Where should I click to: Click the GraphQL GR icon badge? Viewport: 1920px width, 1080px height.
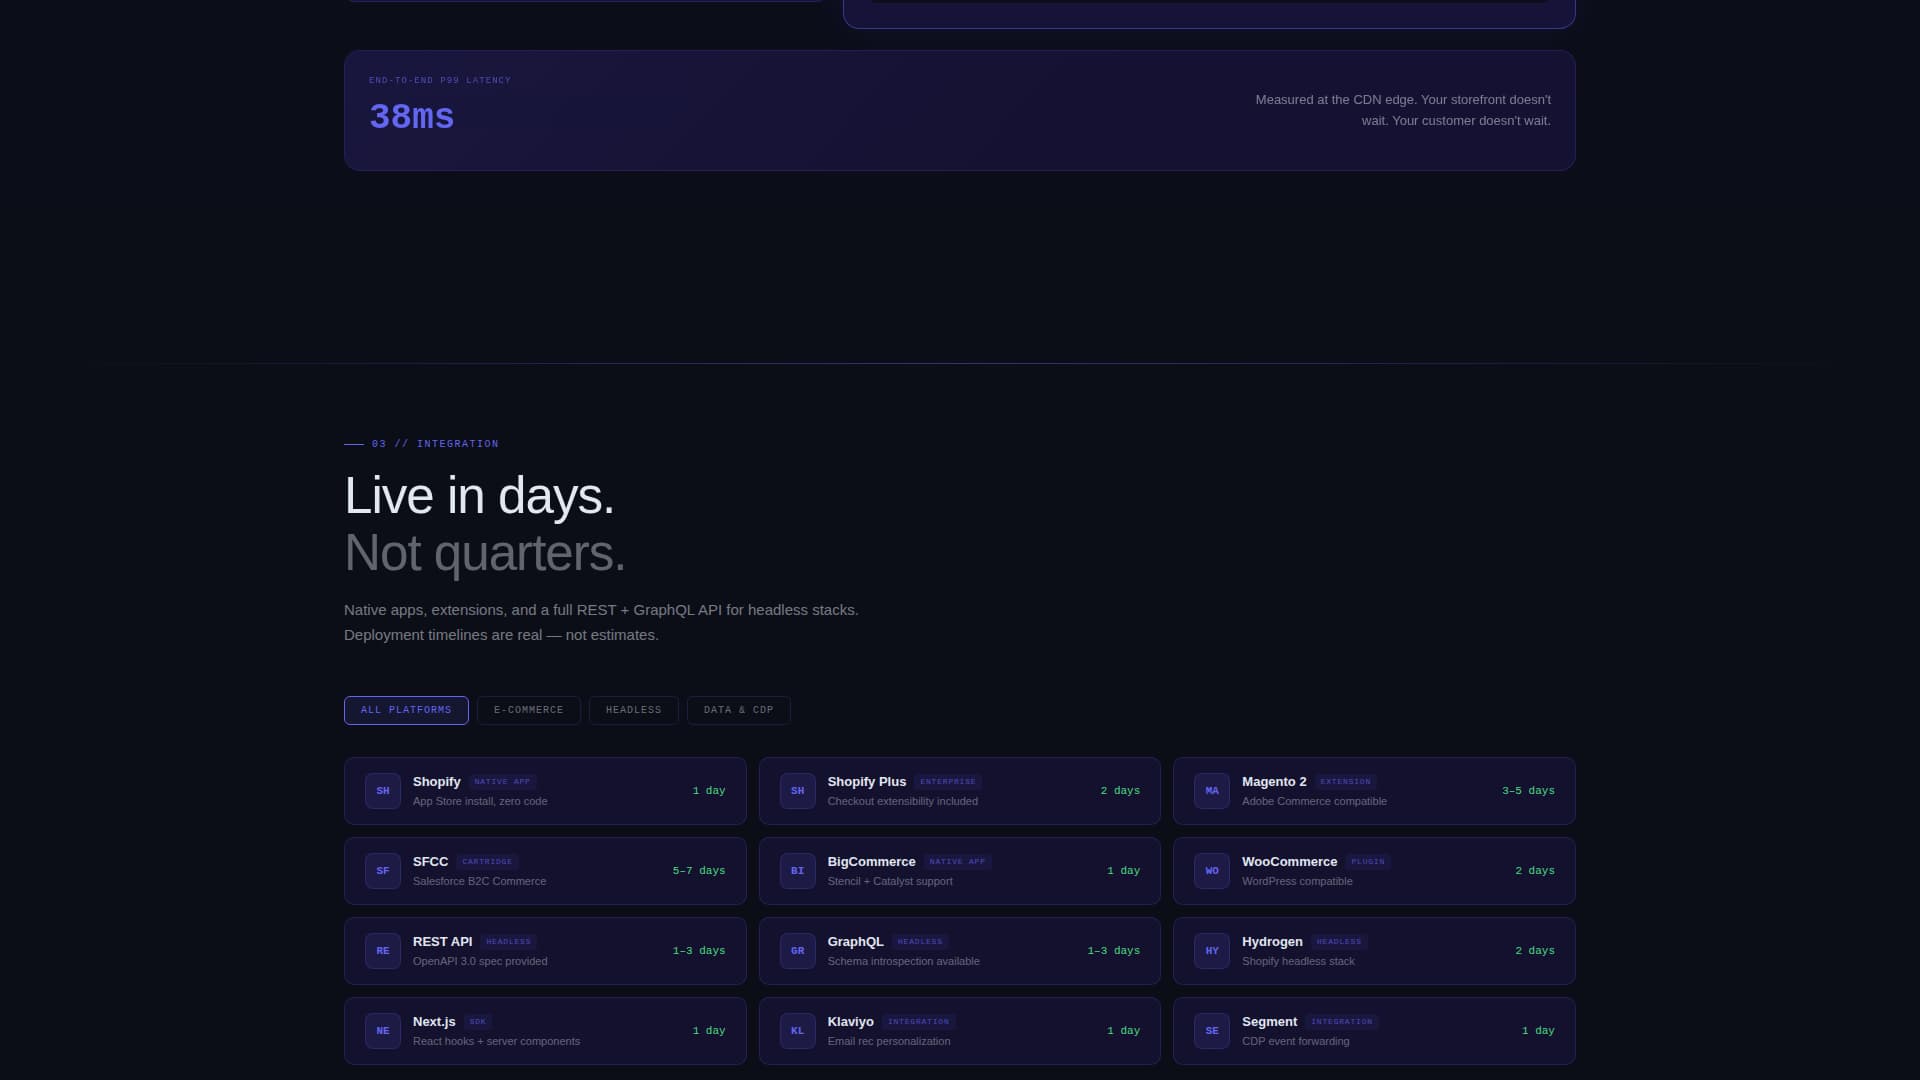[797, 951]
